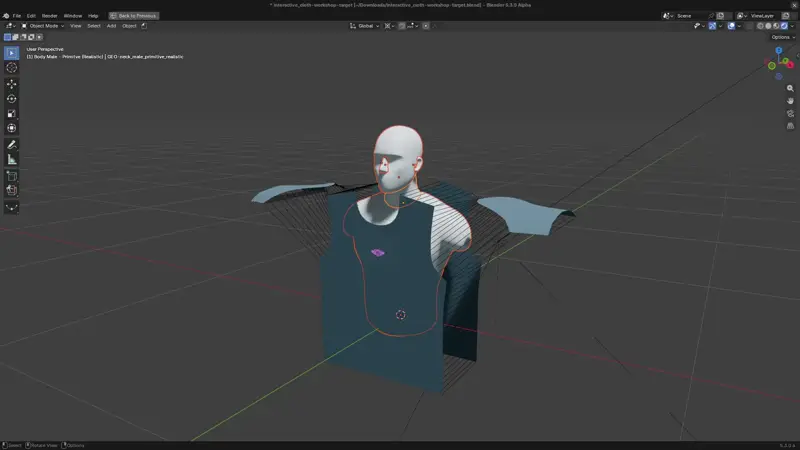The image size is (800, 450).
Task: Set selection mode to Subtract (third icon)
Action: (23, 37)
